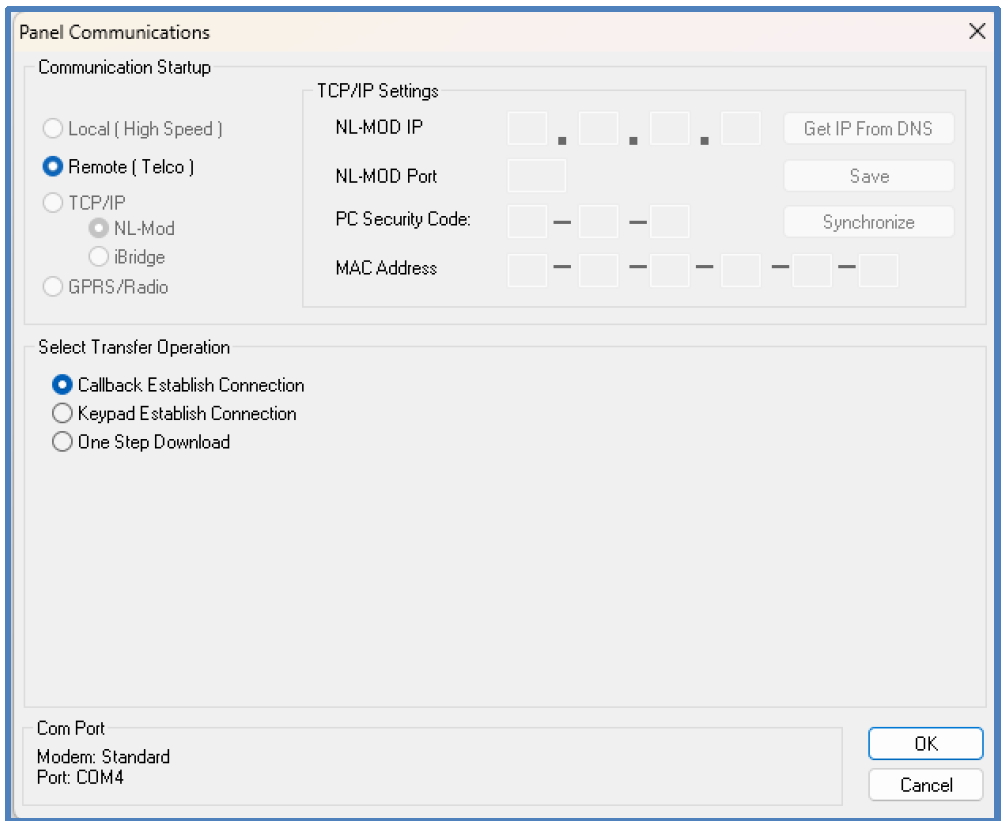Confirm the dialog with OK
This screenshot has width=1007, height=827.
[925, 744]
